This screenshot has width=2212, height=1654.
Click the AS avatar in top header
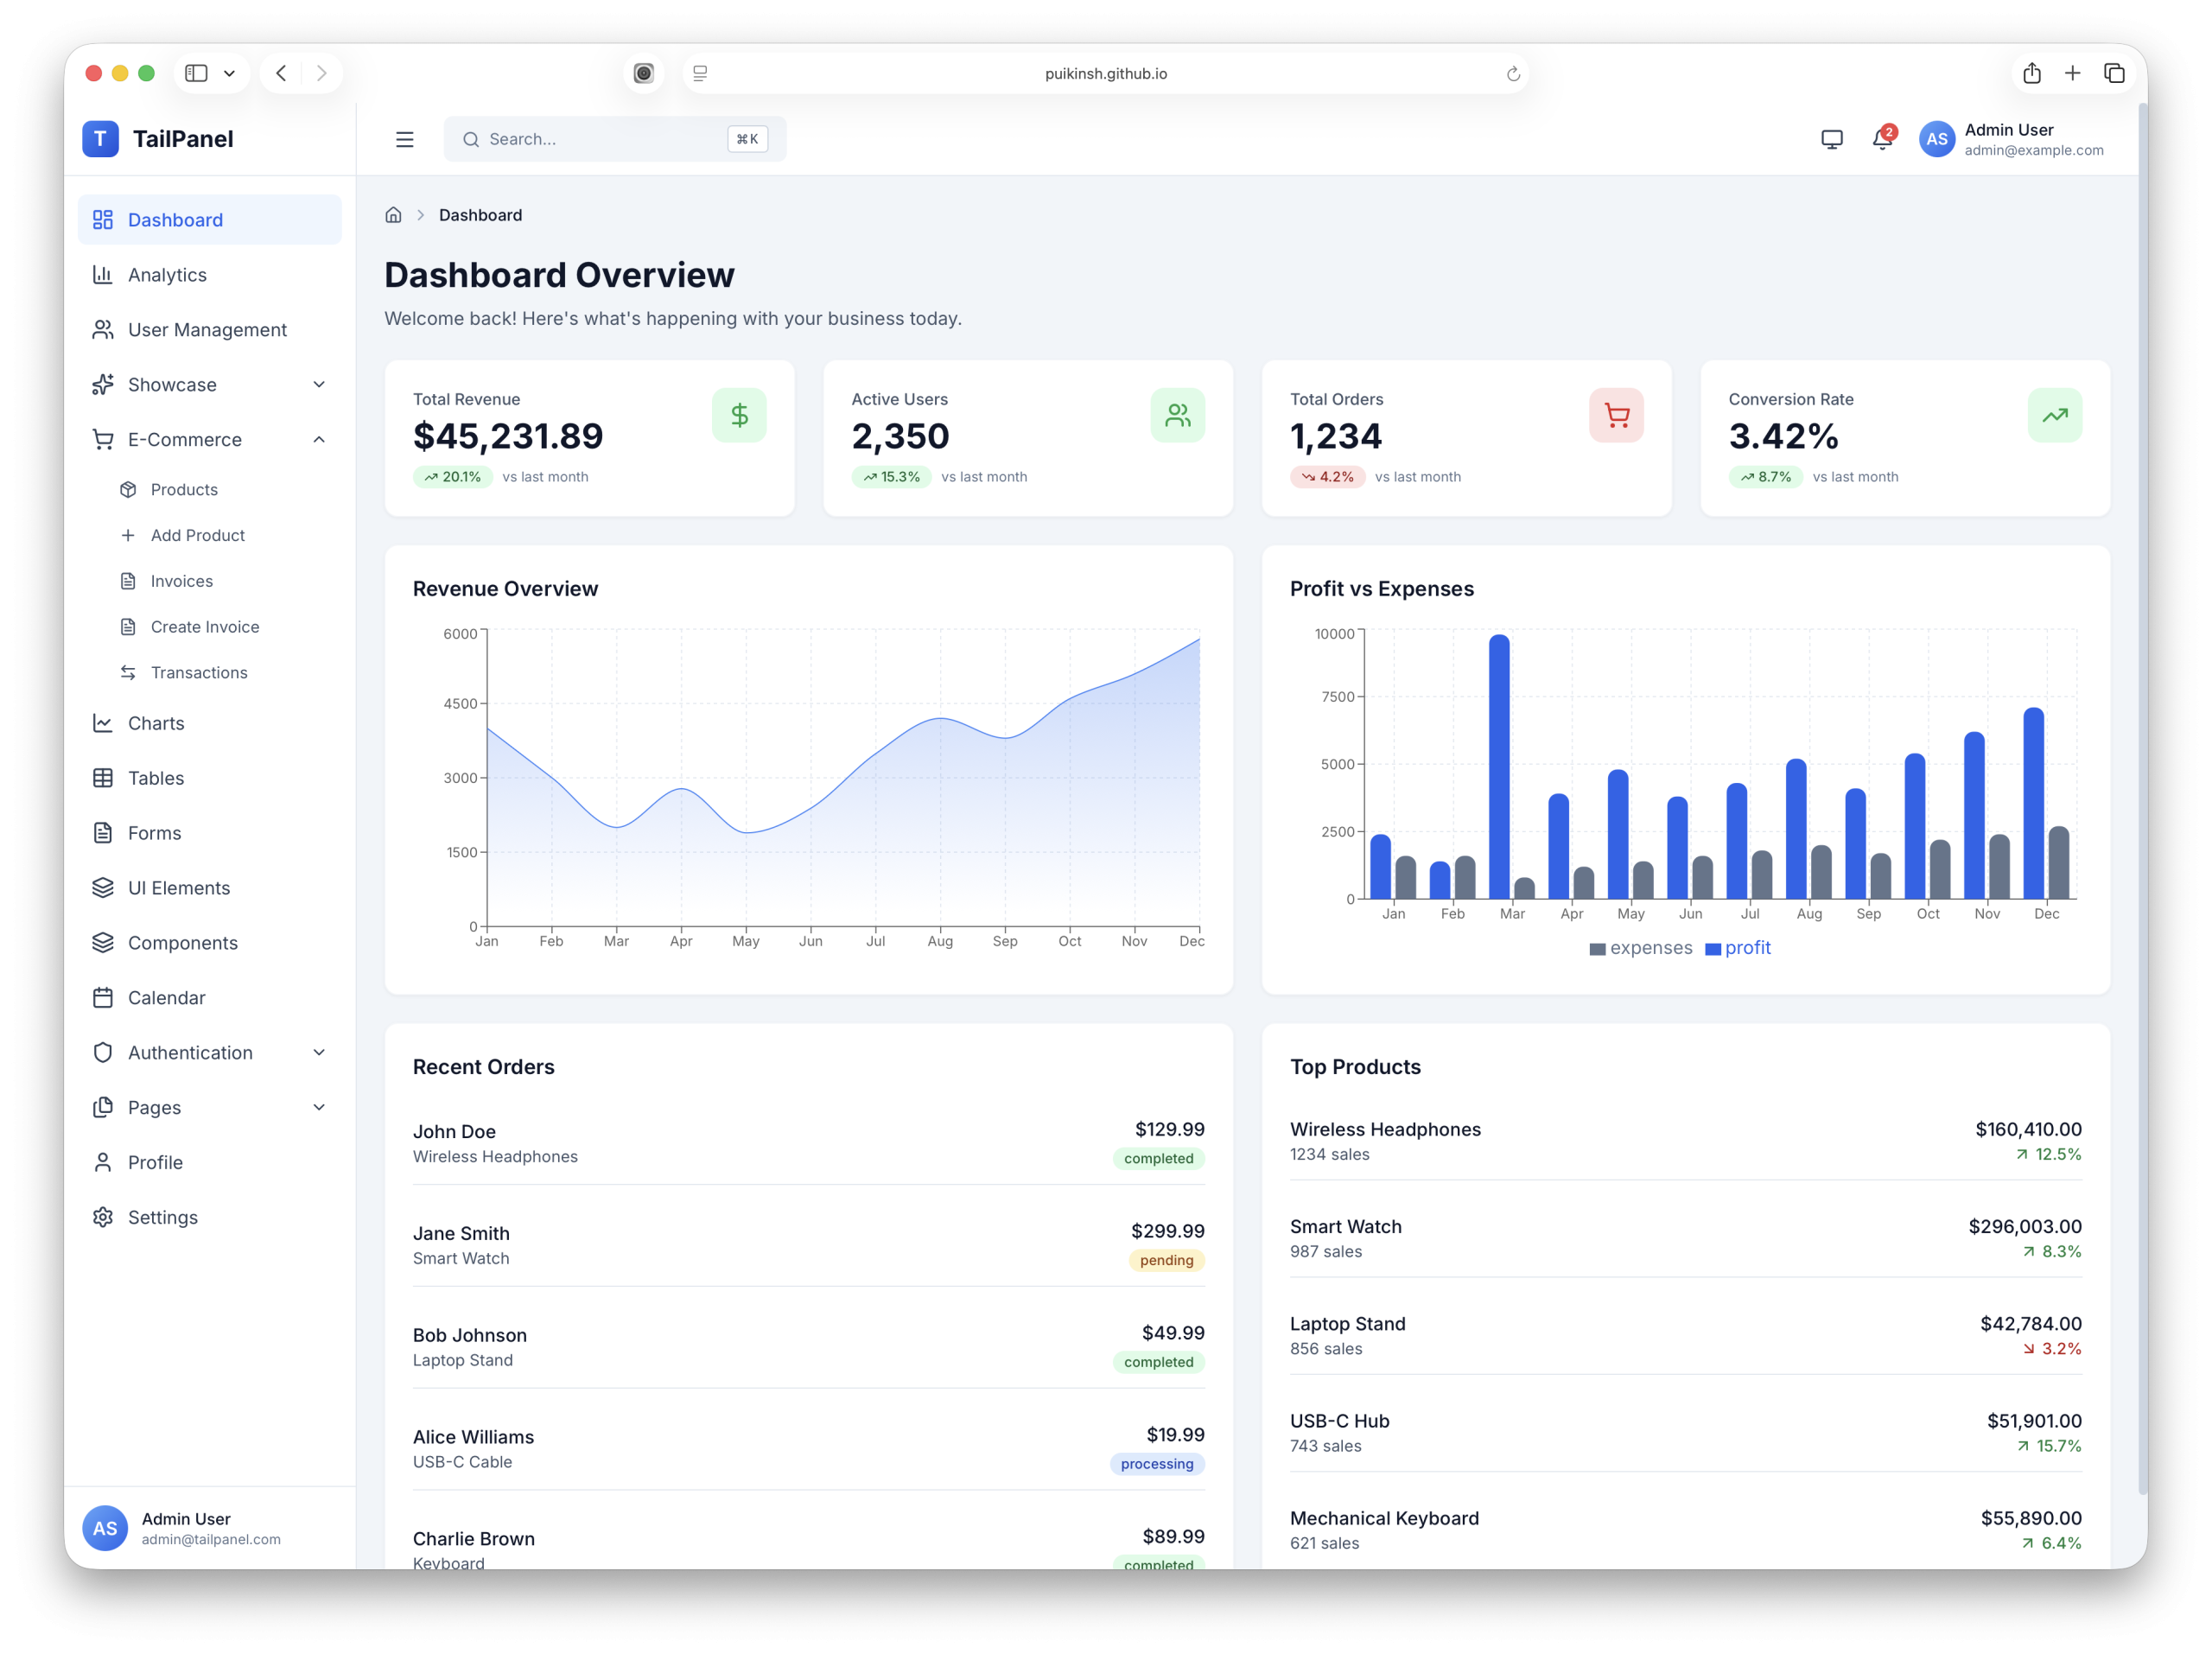pos(1936,139)
